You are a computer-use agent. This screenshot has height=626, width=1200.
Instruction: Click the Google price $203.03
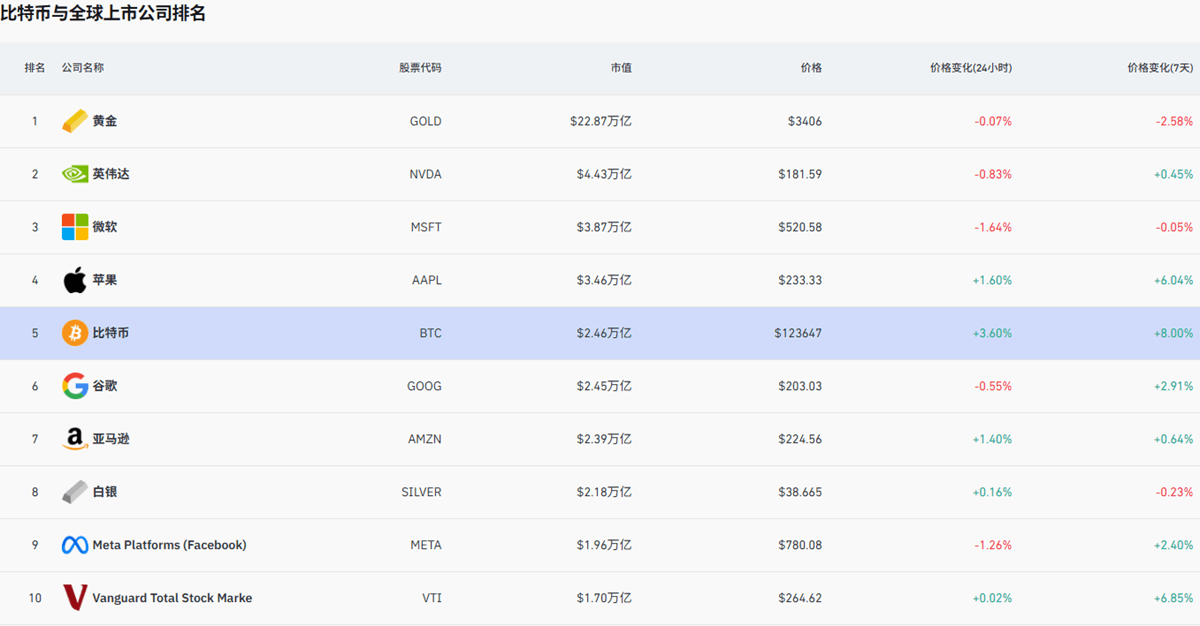800,386
